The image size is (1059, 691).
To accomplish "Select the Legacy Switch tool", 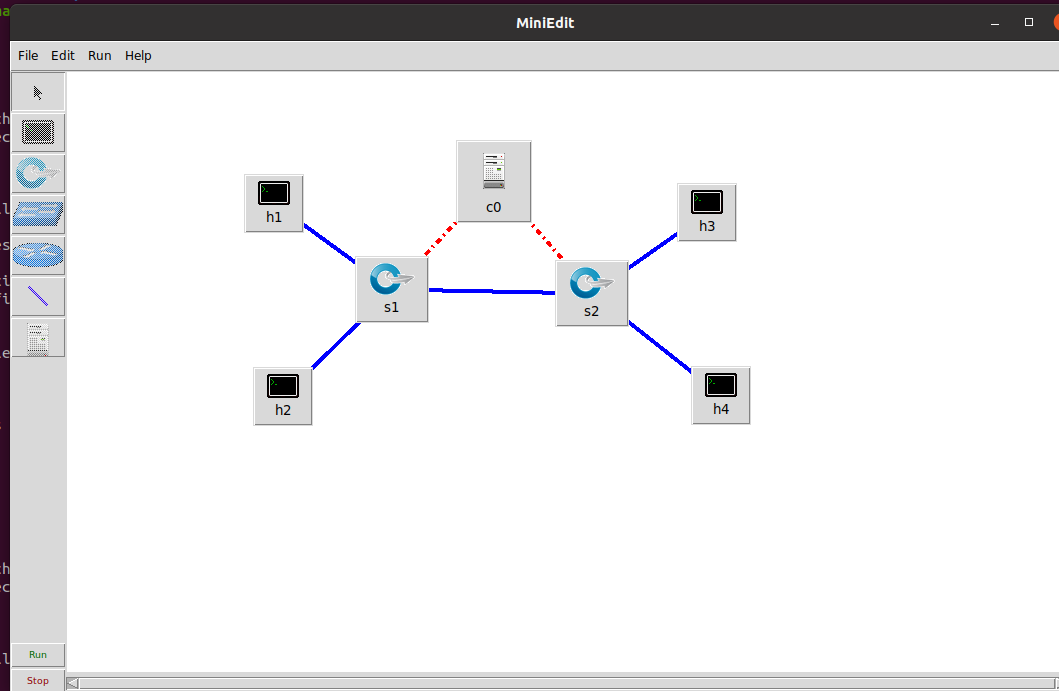I will (x=38, y=214).
